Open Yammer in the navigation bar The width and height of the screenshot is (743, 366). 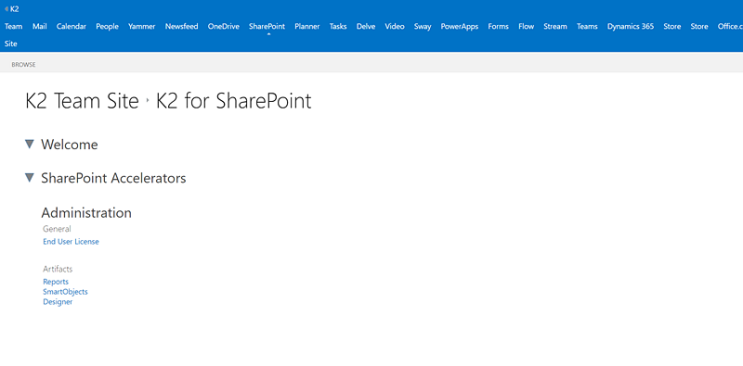(x=142, y=27)
